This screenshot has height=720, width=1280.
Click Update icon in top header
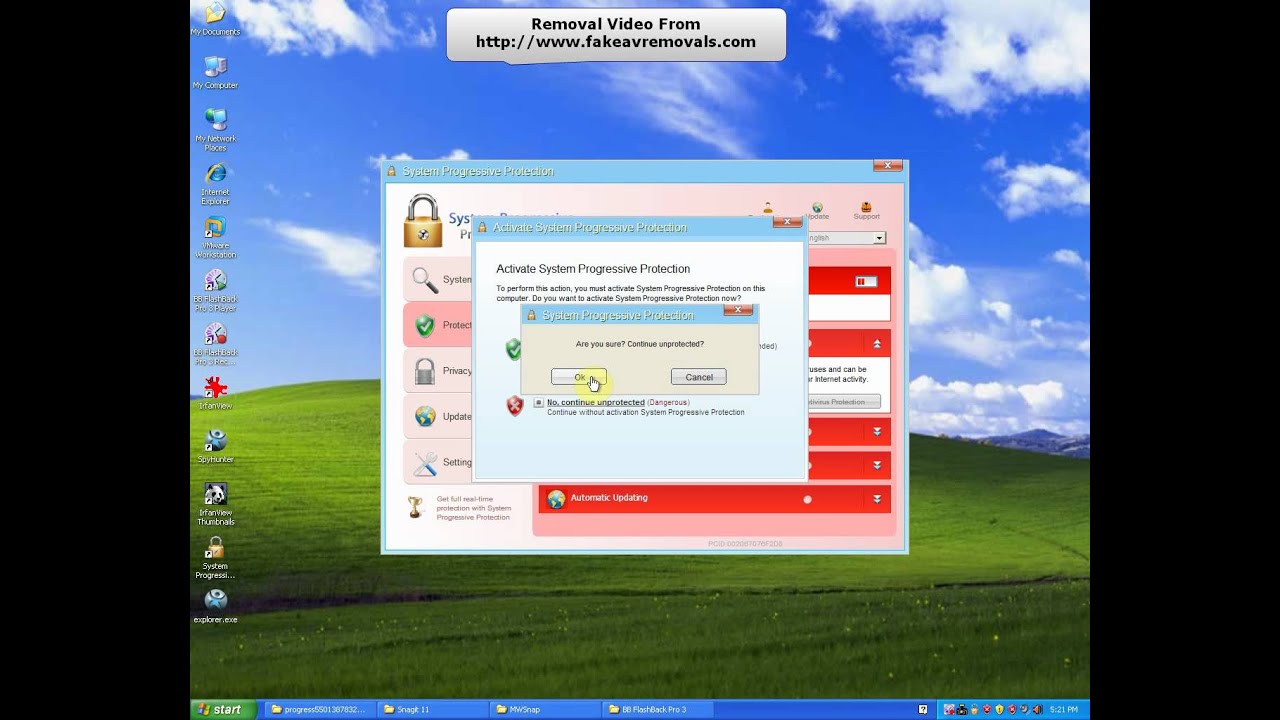pyautogui.click(x=817, y=211)
